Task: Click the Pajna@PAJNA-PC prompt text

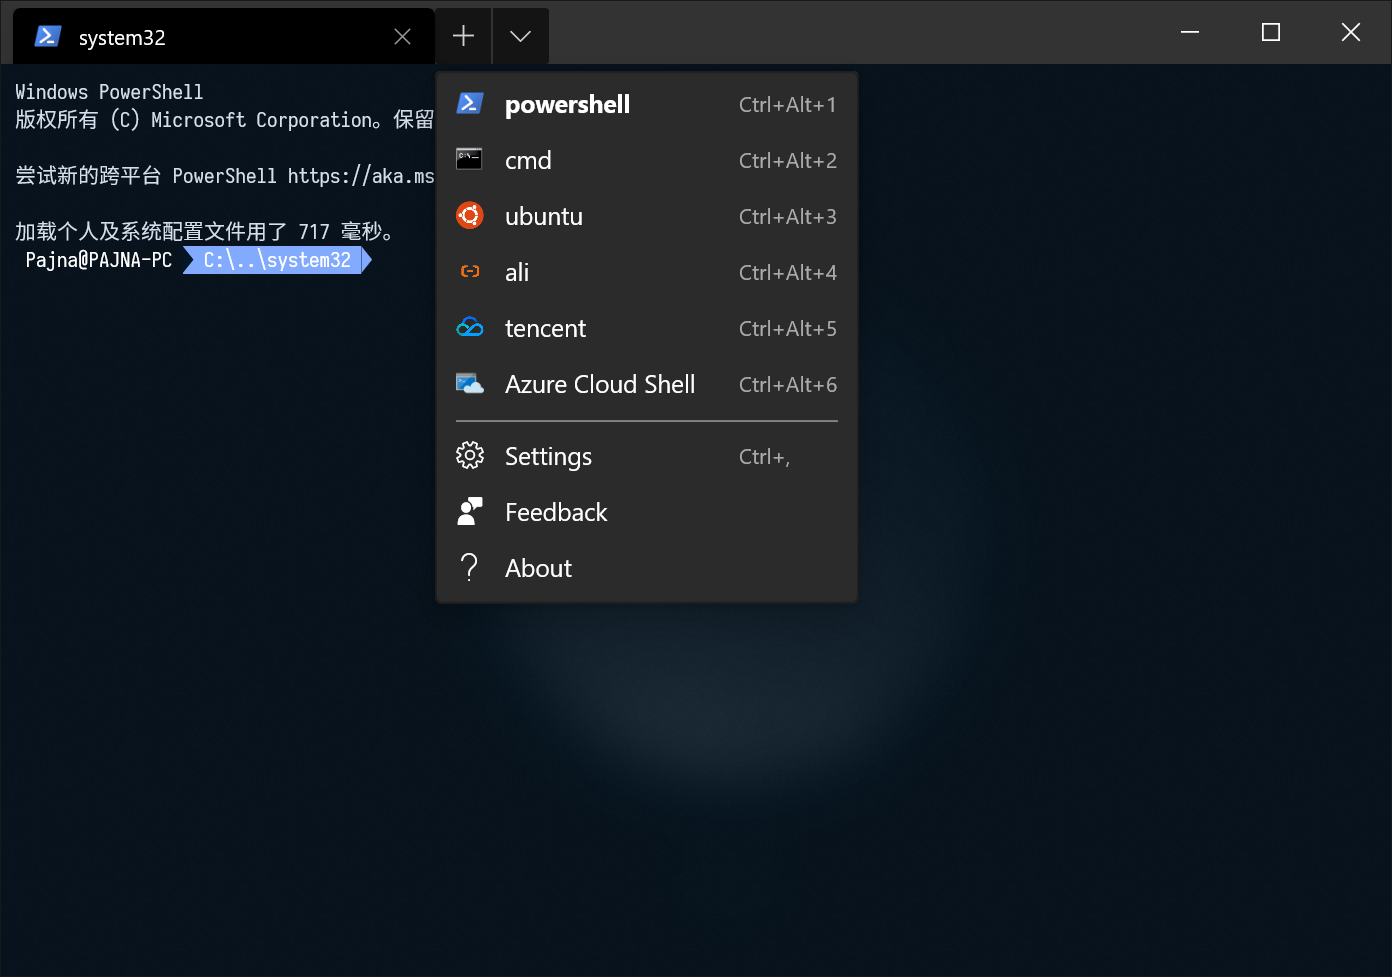Action: (99, 260)
